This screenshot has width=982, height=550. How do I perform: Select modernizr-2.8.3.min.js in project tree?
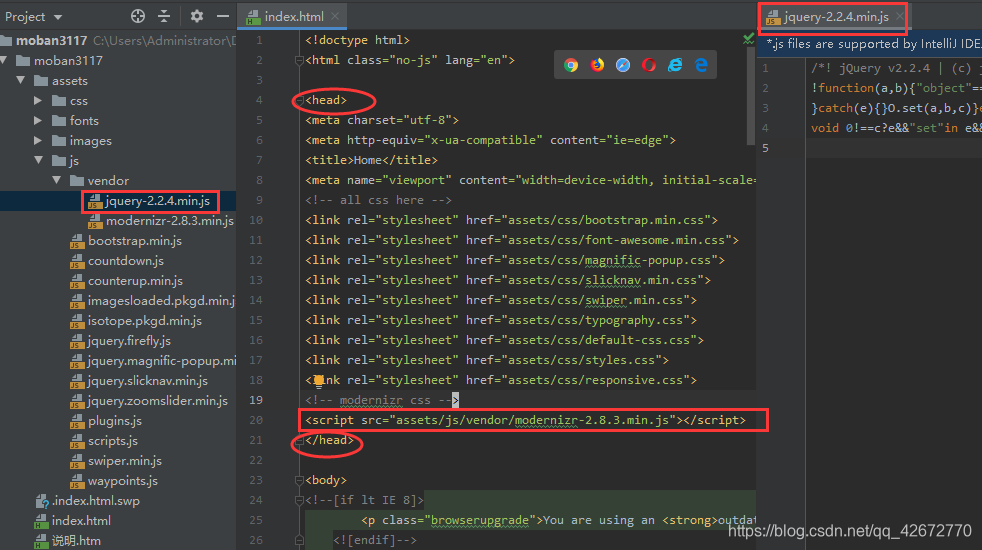(162, 221)
